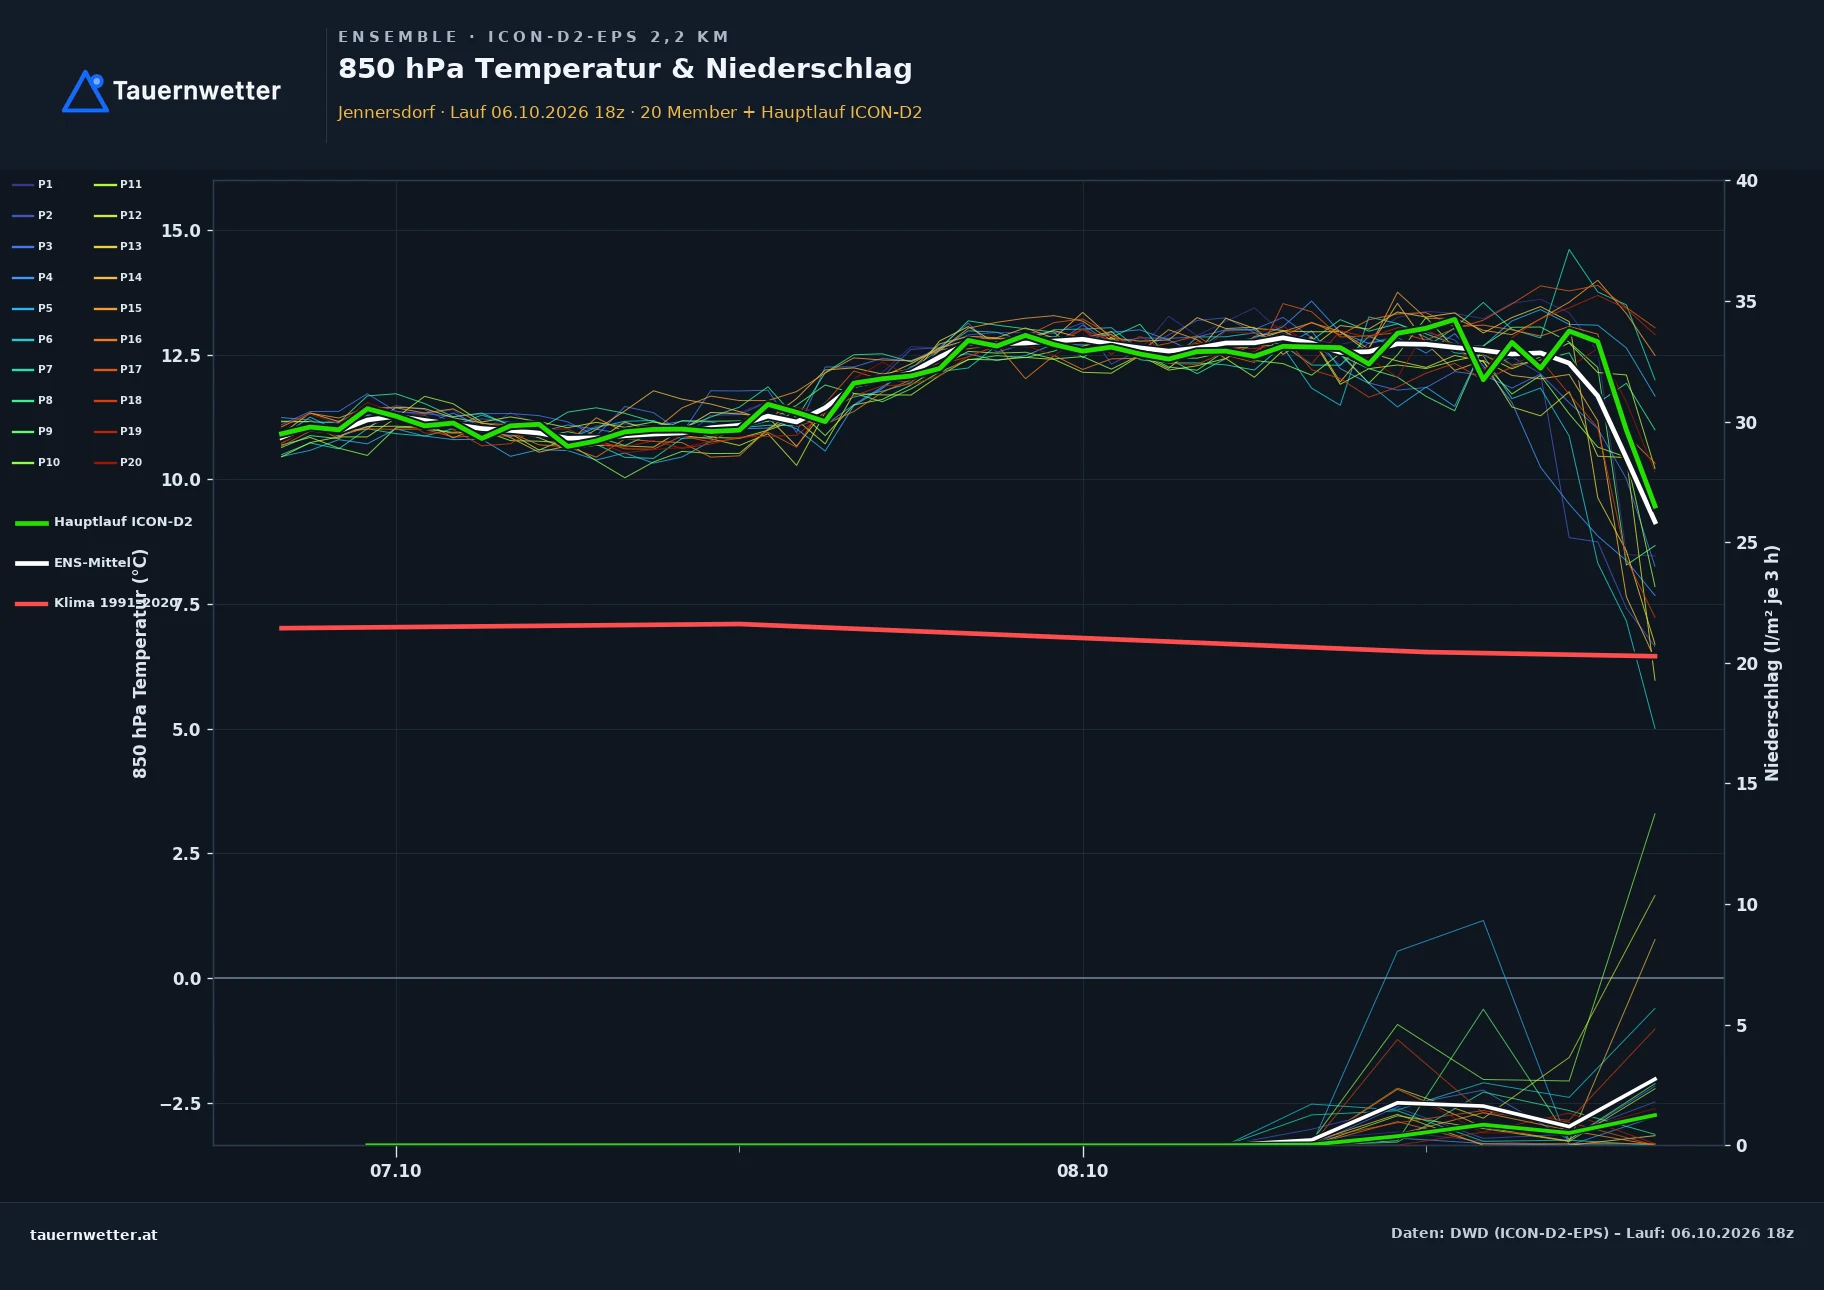Toggle the P20 legend entry
The height and width of the screenshot is (1290, 1824).
118,462
